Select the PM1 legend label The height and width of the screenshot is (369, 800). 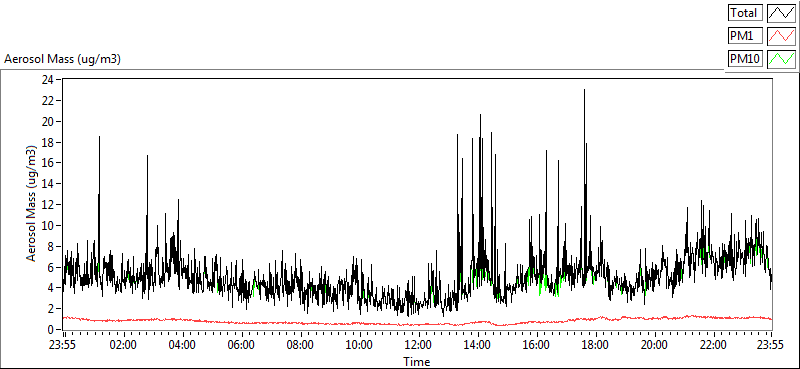click(745, 36)
